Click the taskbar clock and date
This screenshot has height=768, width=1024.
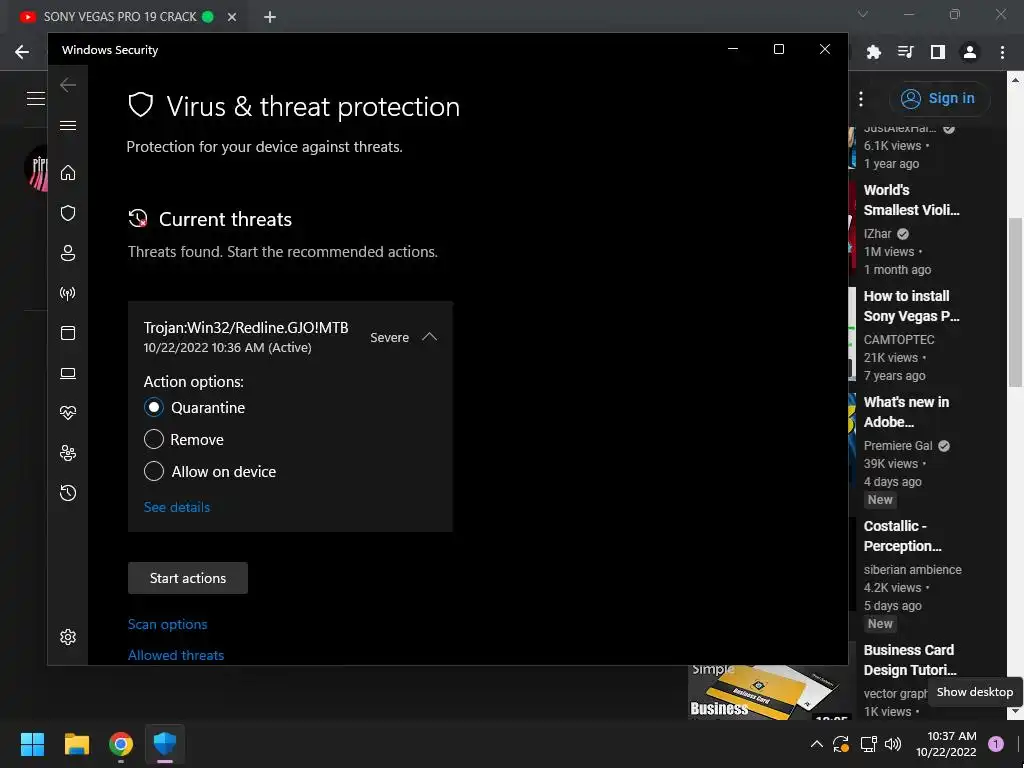pyautogui.click(x=946, y=744)
